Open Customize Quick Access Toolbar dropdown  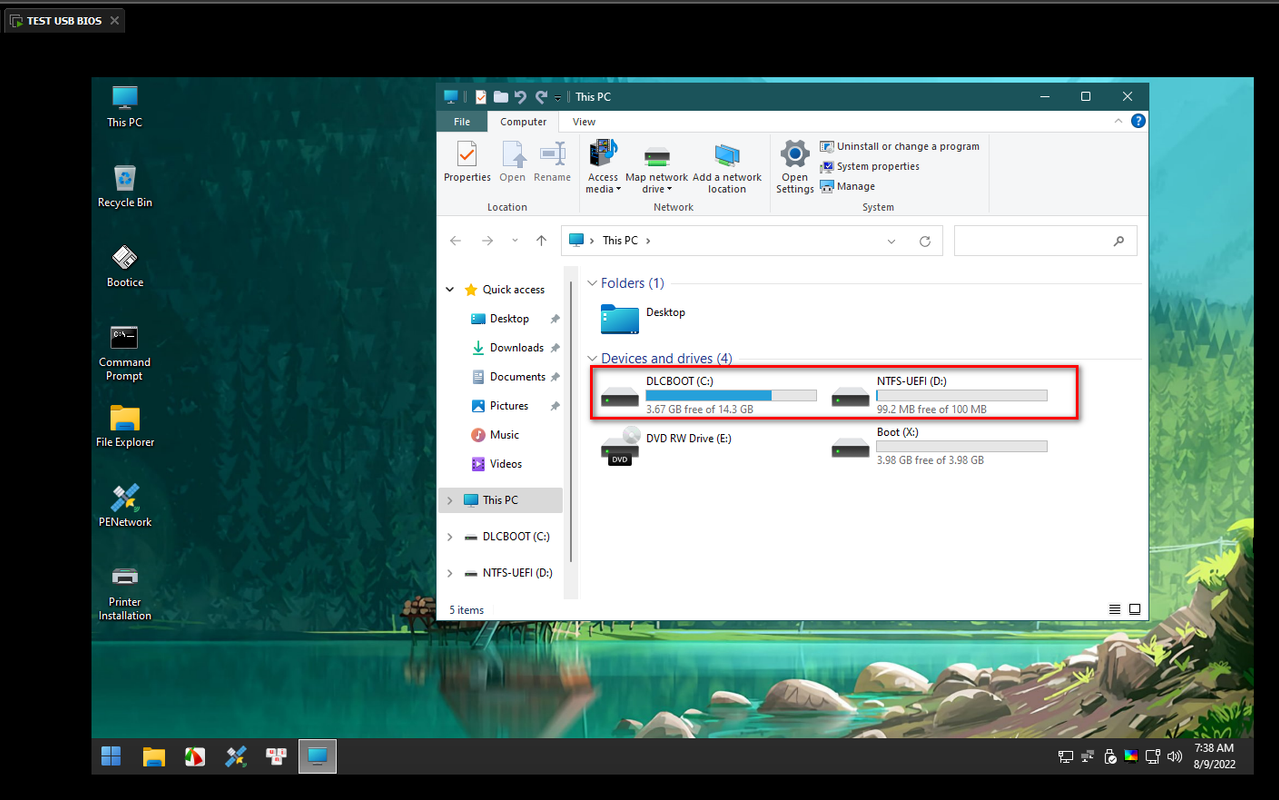pyautogui.click(x=558, y=98)
